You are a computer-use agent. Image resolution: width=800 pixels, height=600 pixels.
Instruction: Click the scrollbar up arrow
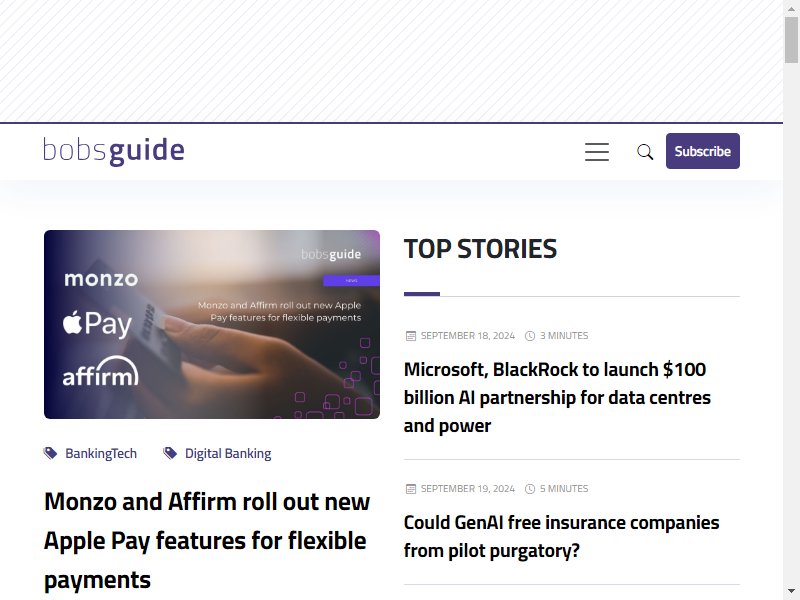click(x=791, y=7)
